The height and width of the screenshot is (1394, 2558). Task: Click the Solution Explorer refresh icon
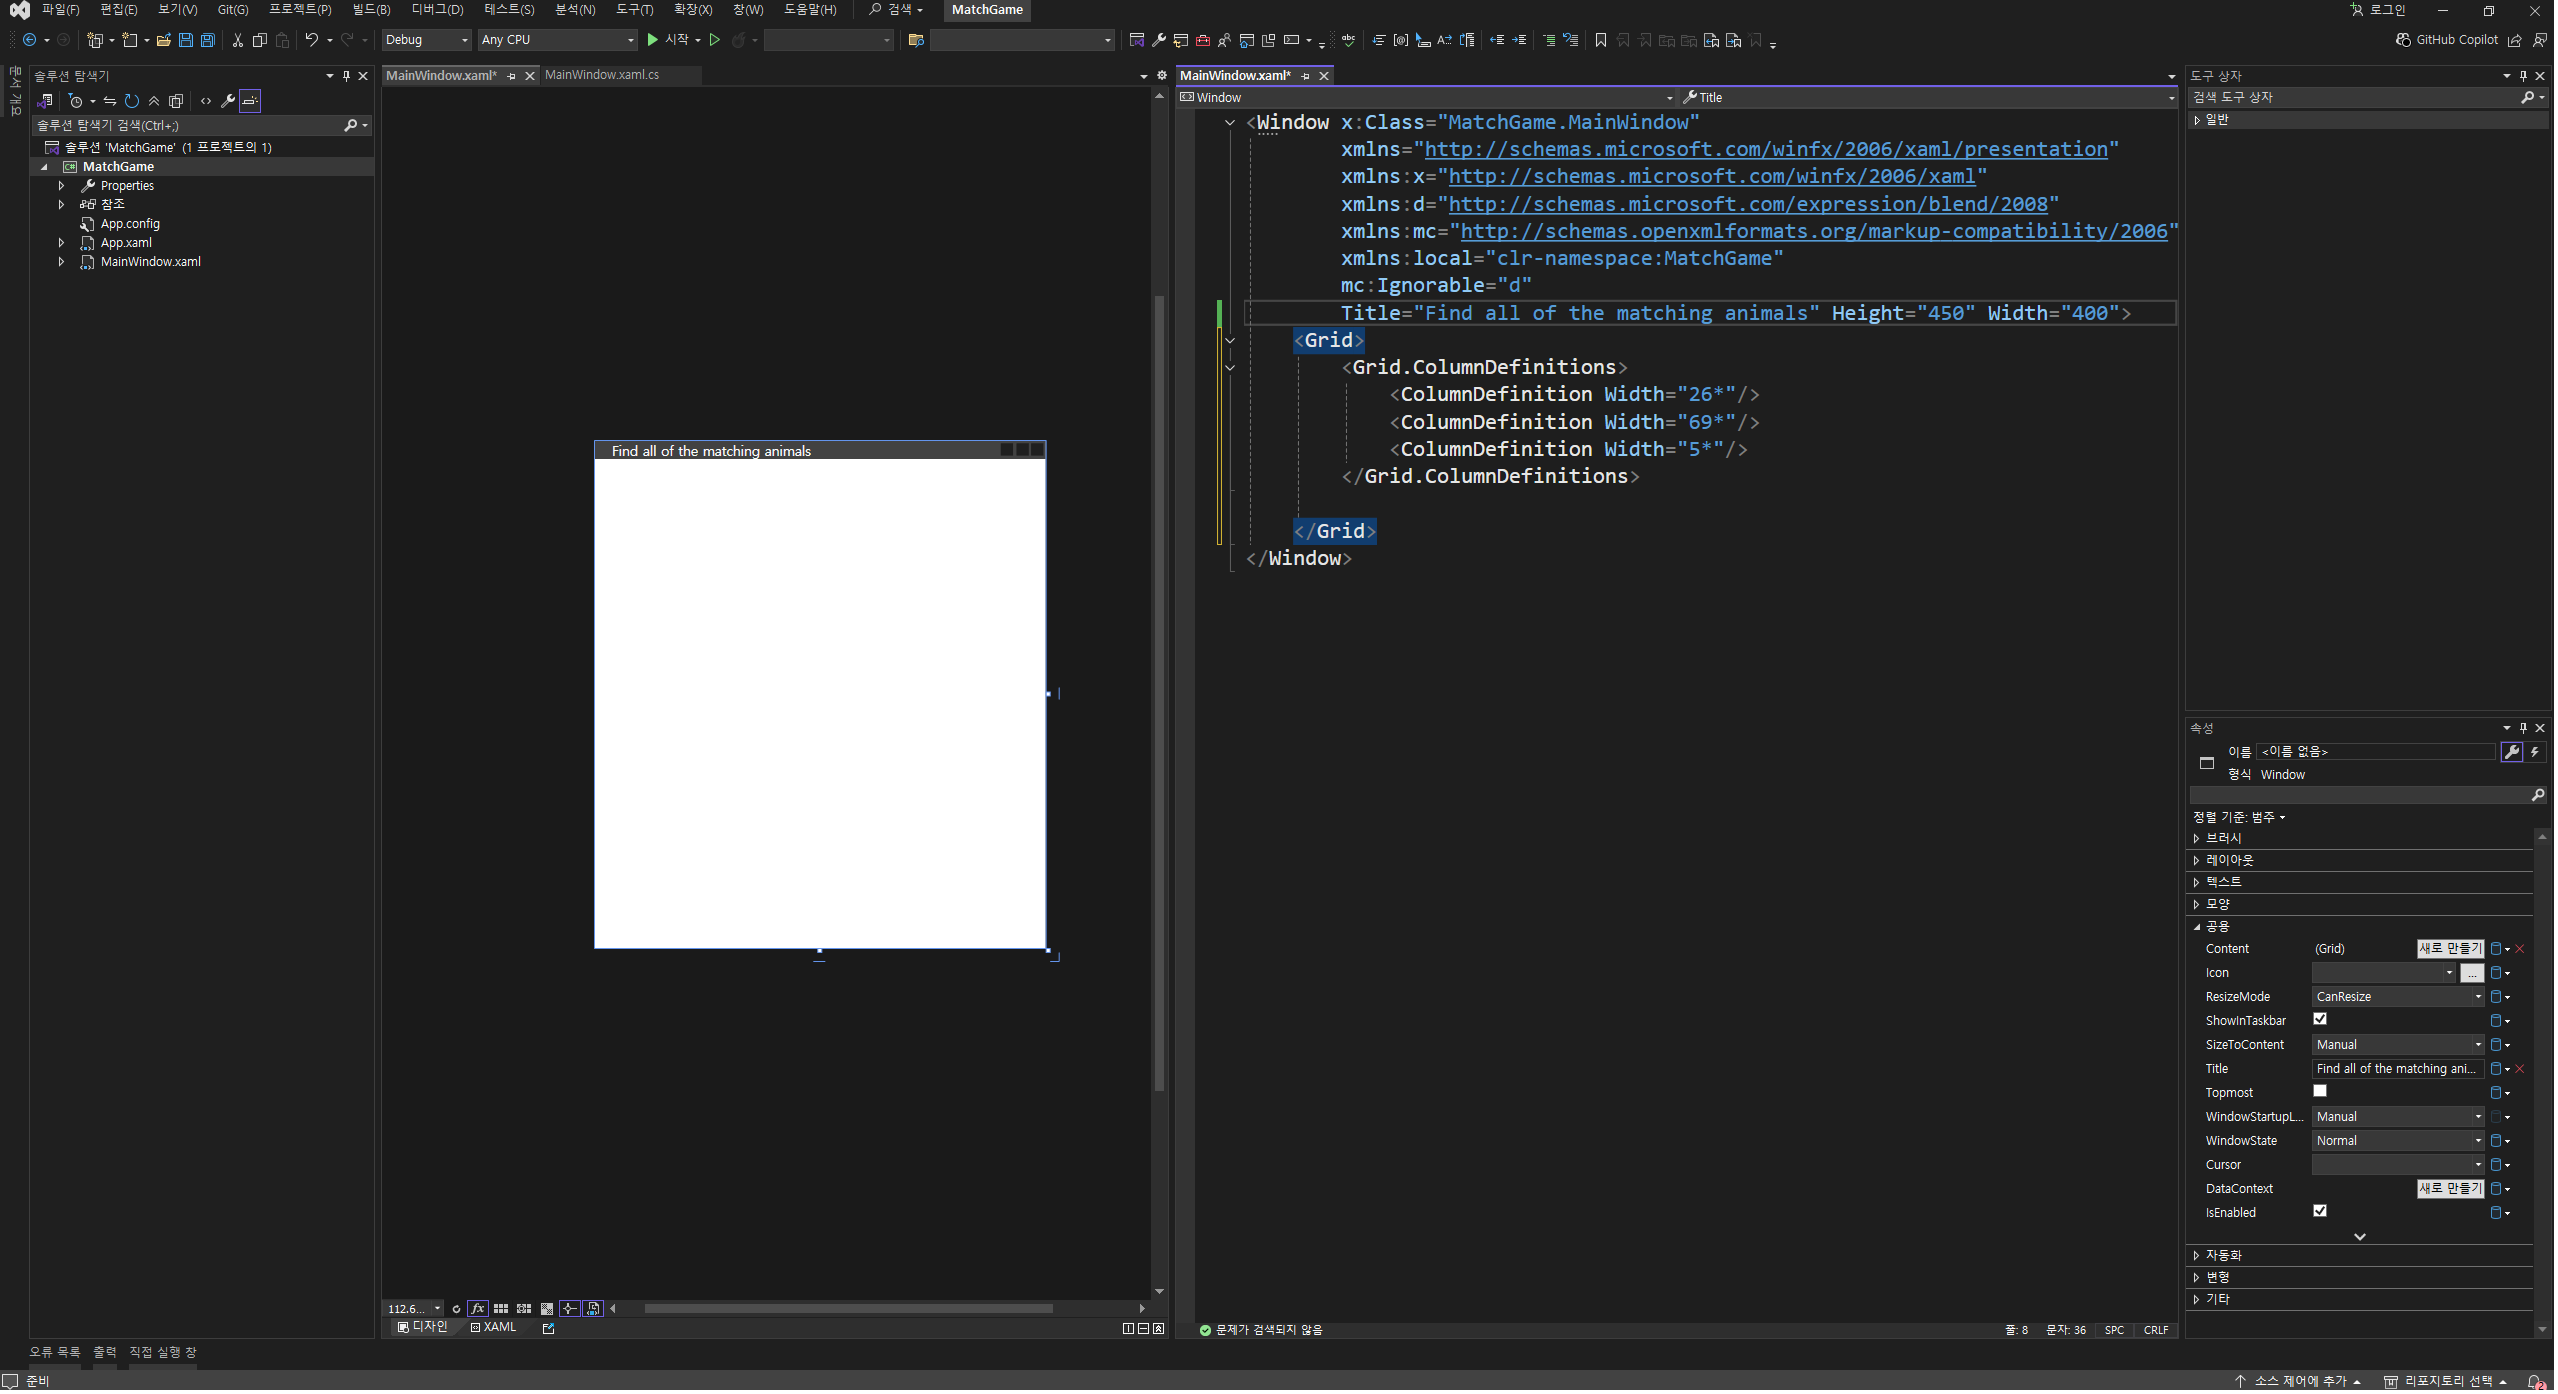pyautogui.click(x=131, y=101)
